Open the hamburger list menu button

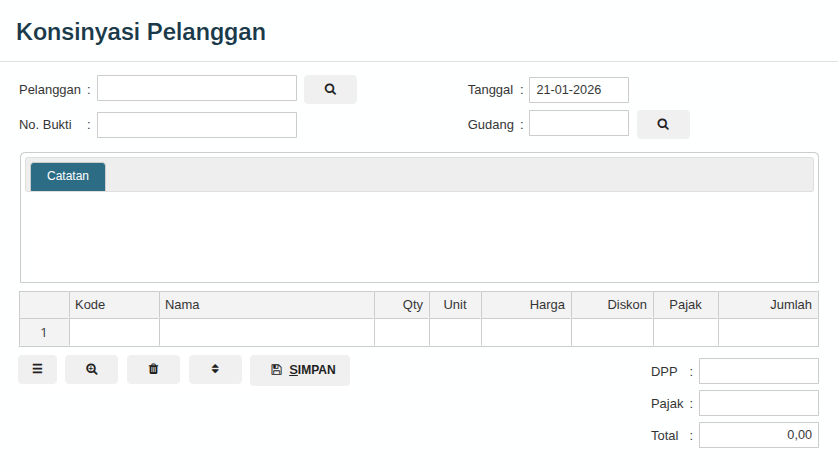click(37, 369)
